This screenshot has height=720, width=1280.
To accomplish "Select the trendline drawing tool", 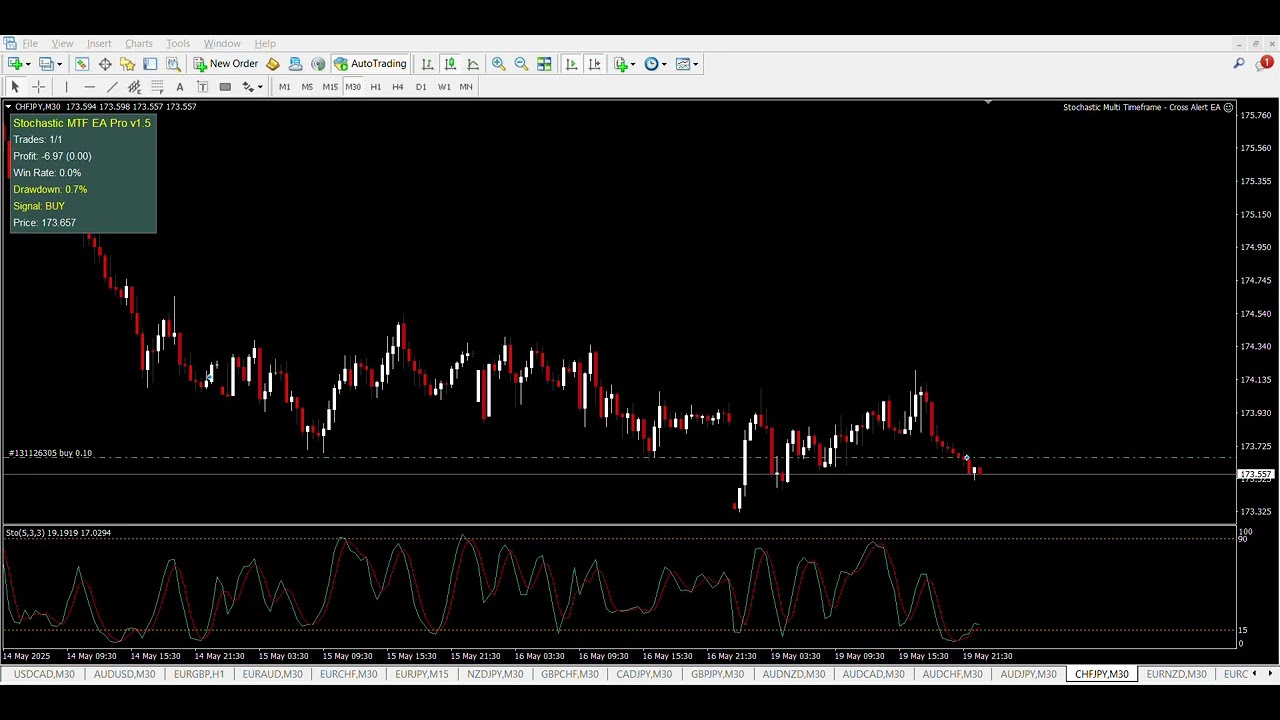I will 112,87.
